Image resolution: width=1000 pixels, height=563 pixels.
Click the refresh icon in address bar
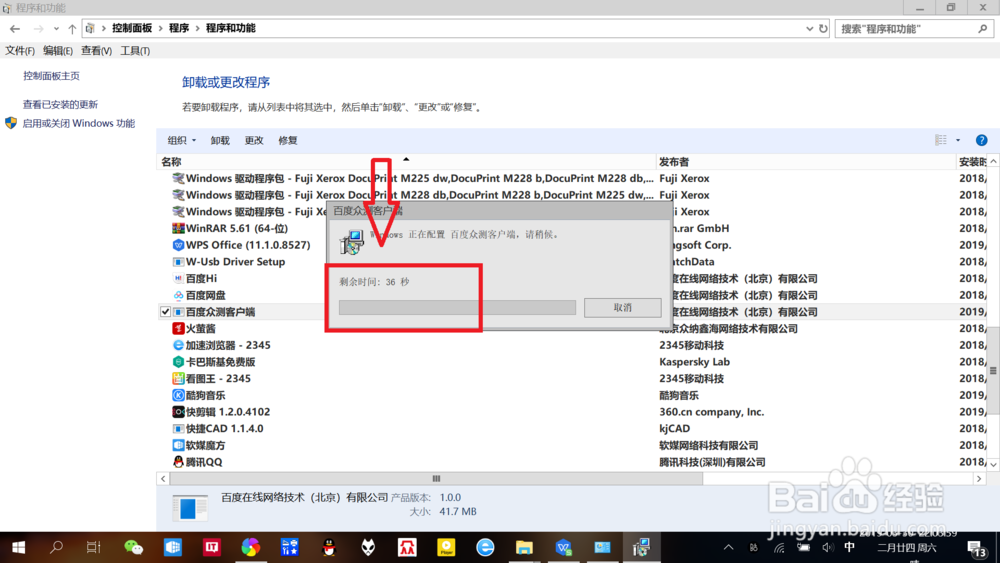(823, 29)
